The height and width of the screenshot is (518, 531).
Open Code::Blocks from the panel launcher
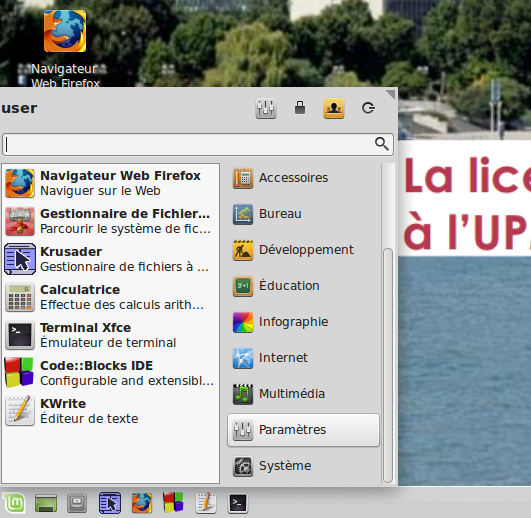(173, 503)
